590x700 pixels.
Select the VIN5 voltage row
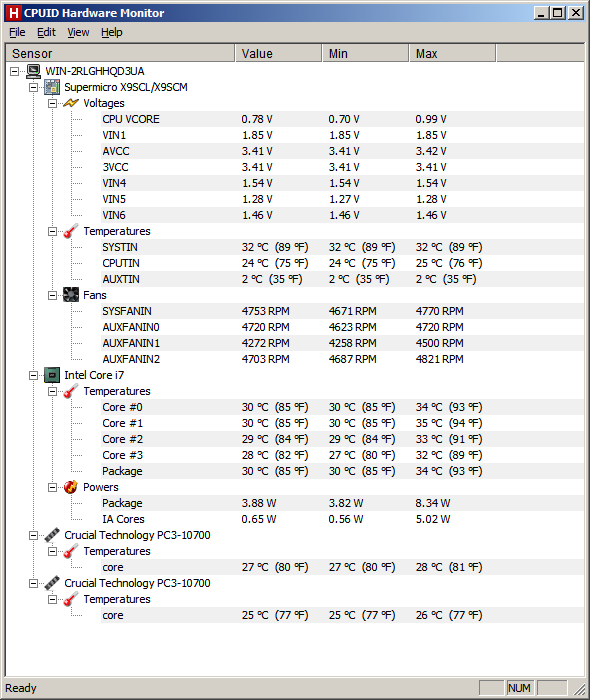tap(342, 199)
